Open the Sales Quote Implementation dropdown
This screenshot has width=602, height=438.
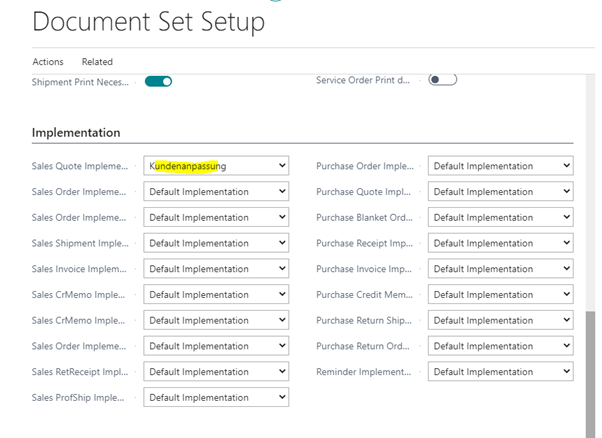[216, 166]
